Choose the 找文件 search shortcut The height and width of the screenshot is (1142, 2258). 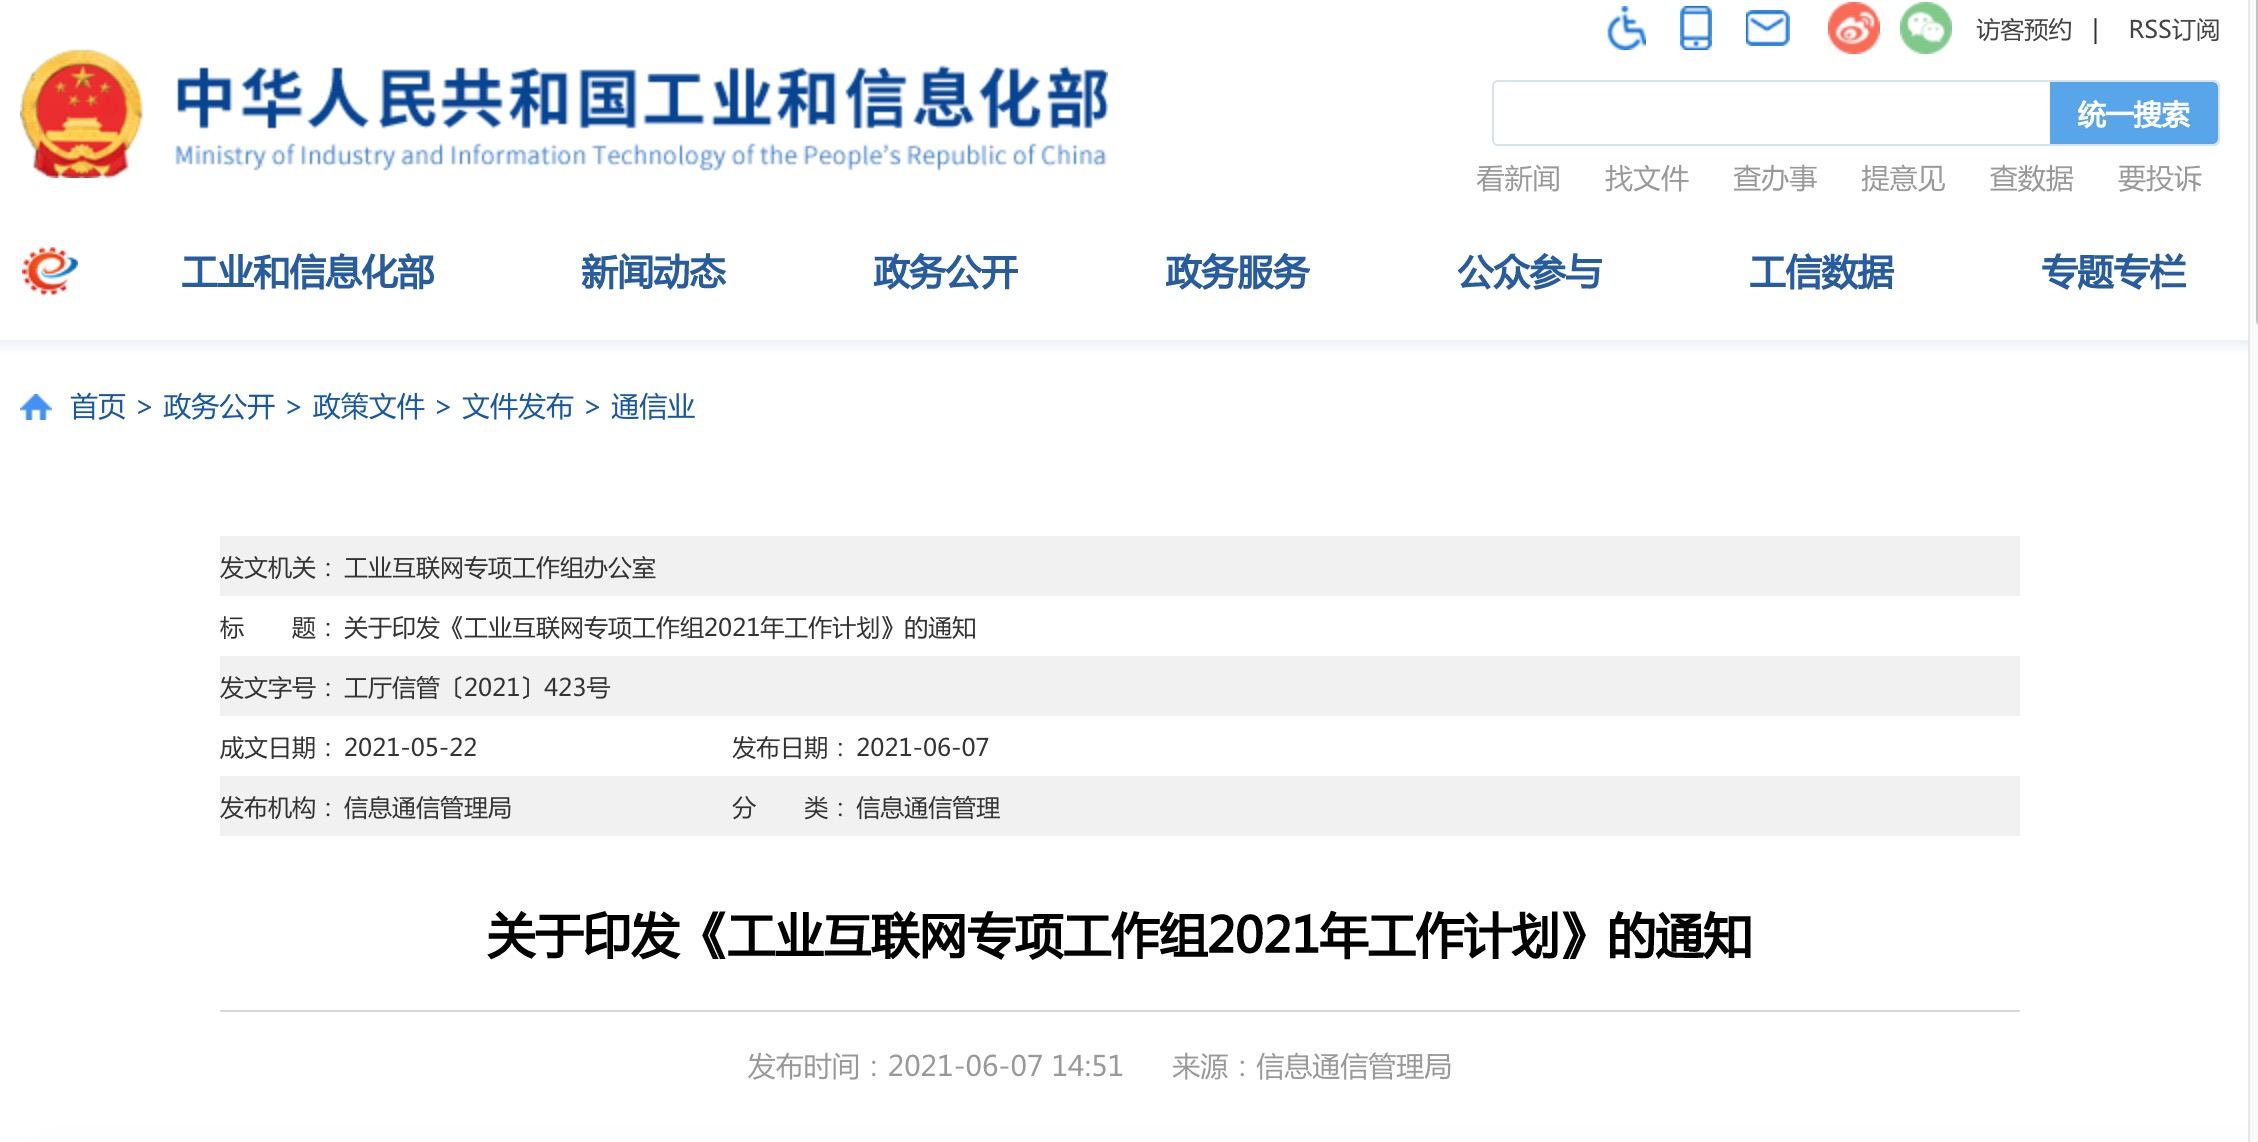1646,179
